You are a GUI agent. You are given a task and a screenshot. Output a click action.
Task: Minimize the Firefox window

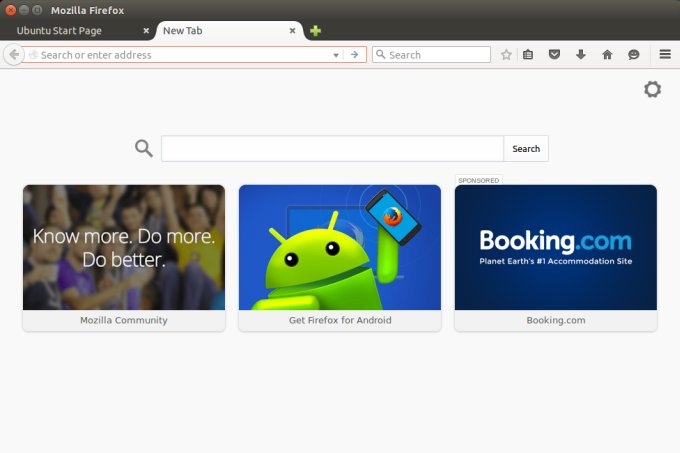24,10
